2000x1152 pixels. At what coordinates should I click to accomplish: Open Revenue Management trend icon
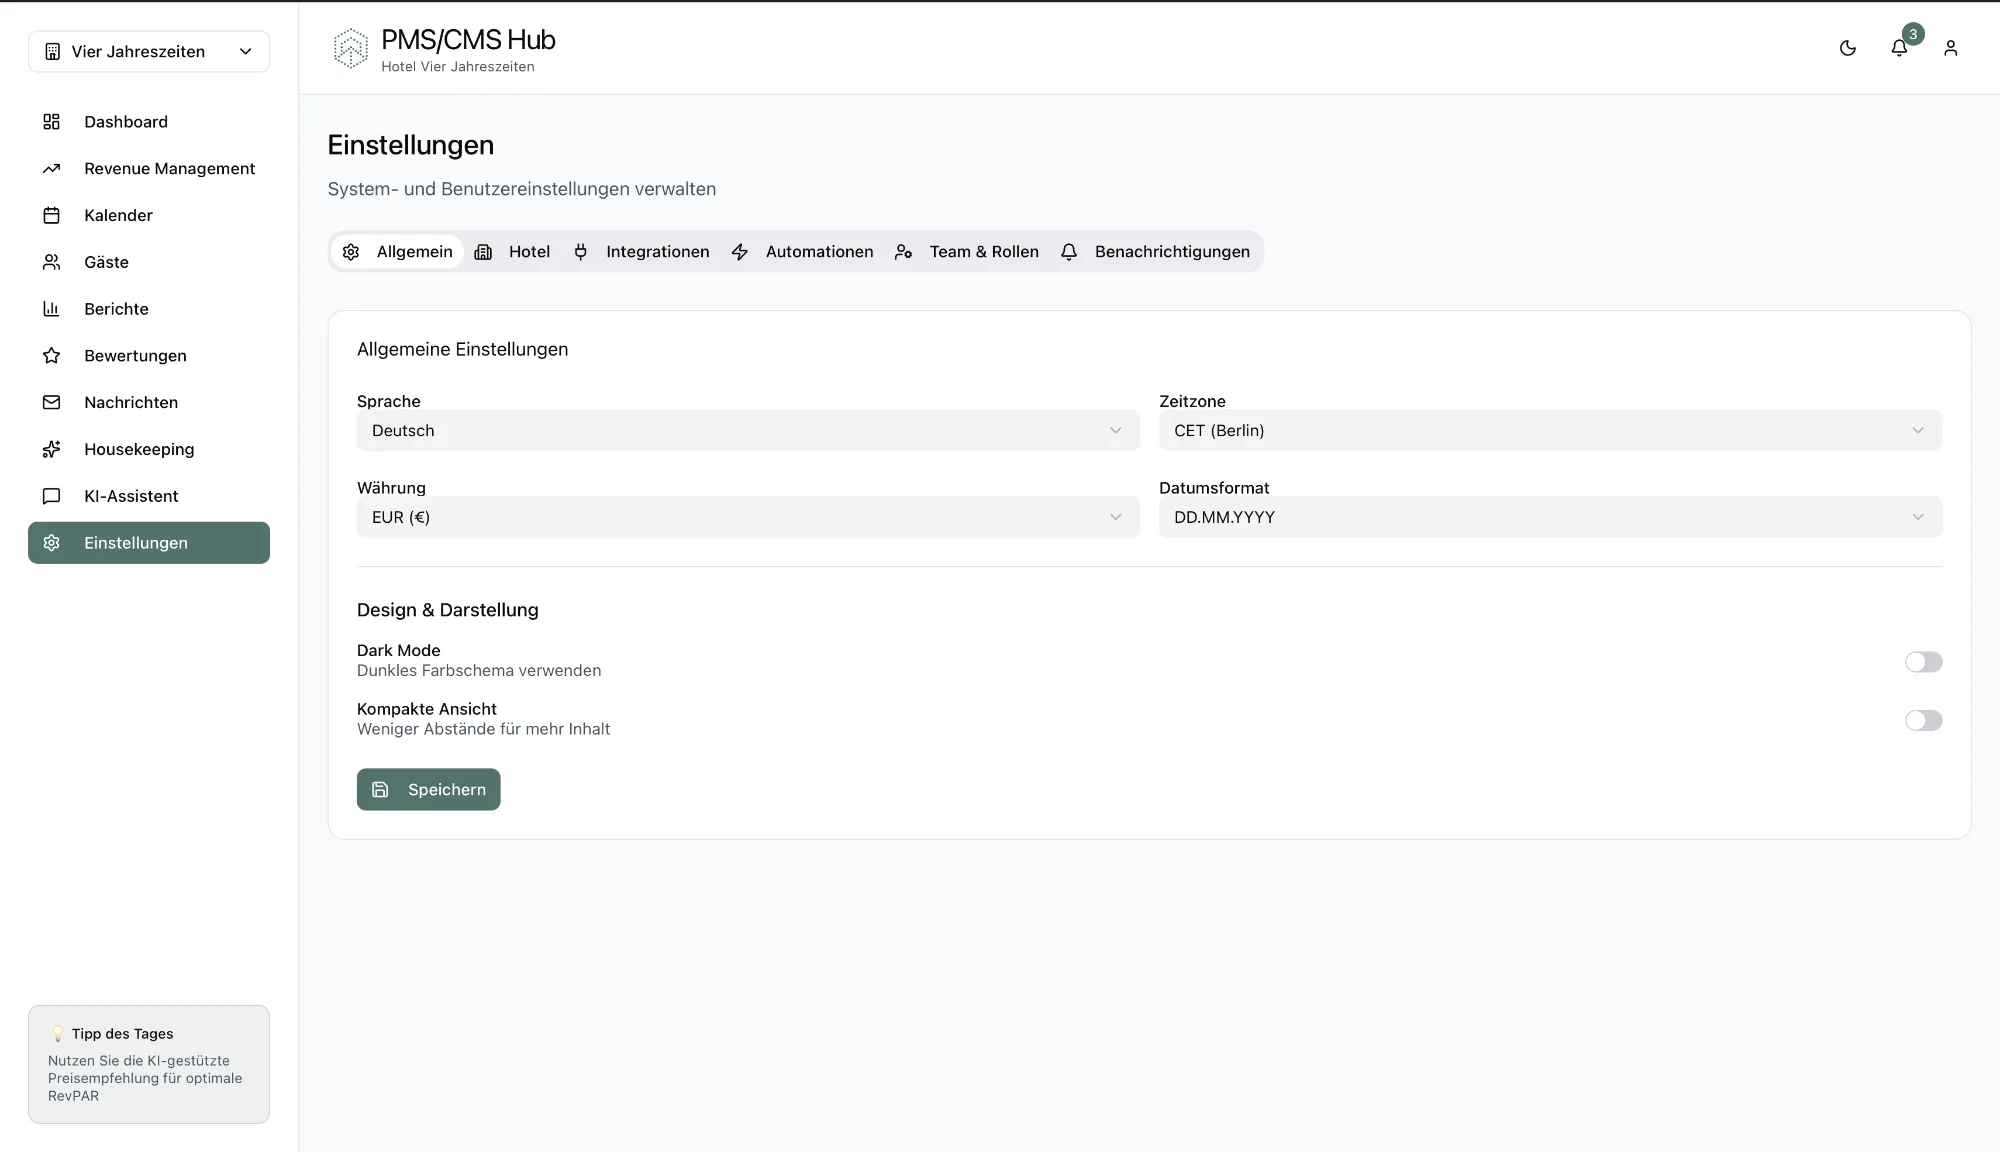tap(52, 169)
